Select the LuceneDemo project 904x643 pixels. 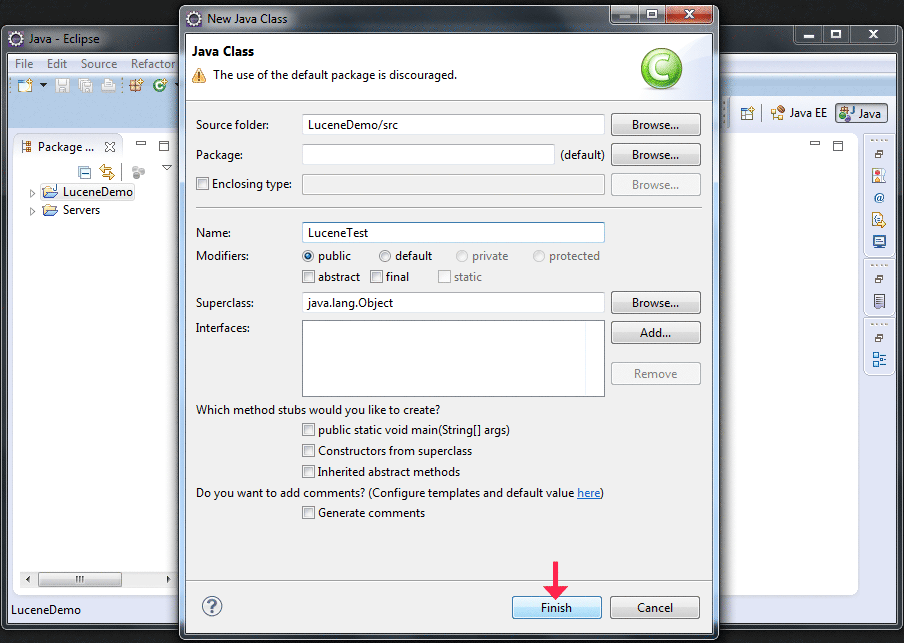87,192
